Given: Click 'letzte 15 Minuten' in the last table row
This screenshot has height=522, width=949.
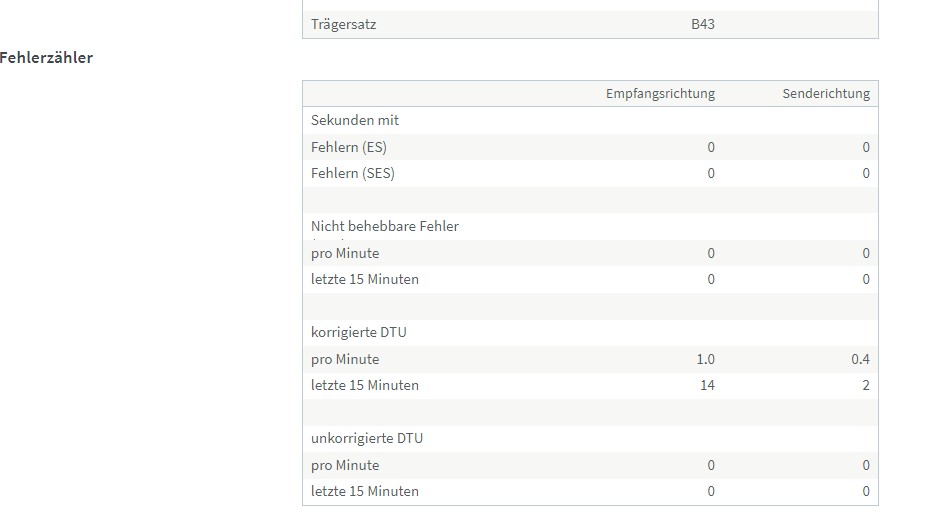Looking at the screenshot, I should pyautogui.click(x=365, y=491).
